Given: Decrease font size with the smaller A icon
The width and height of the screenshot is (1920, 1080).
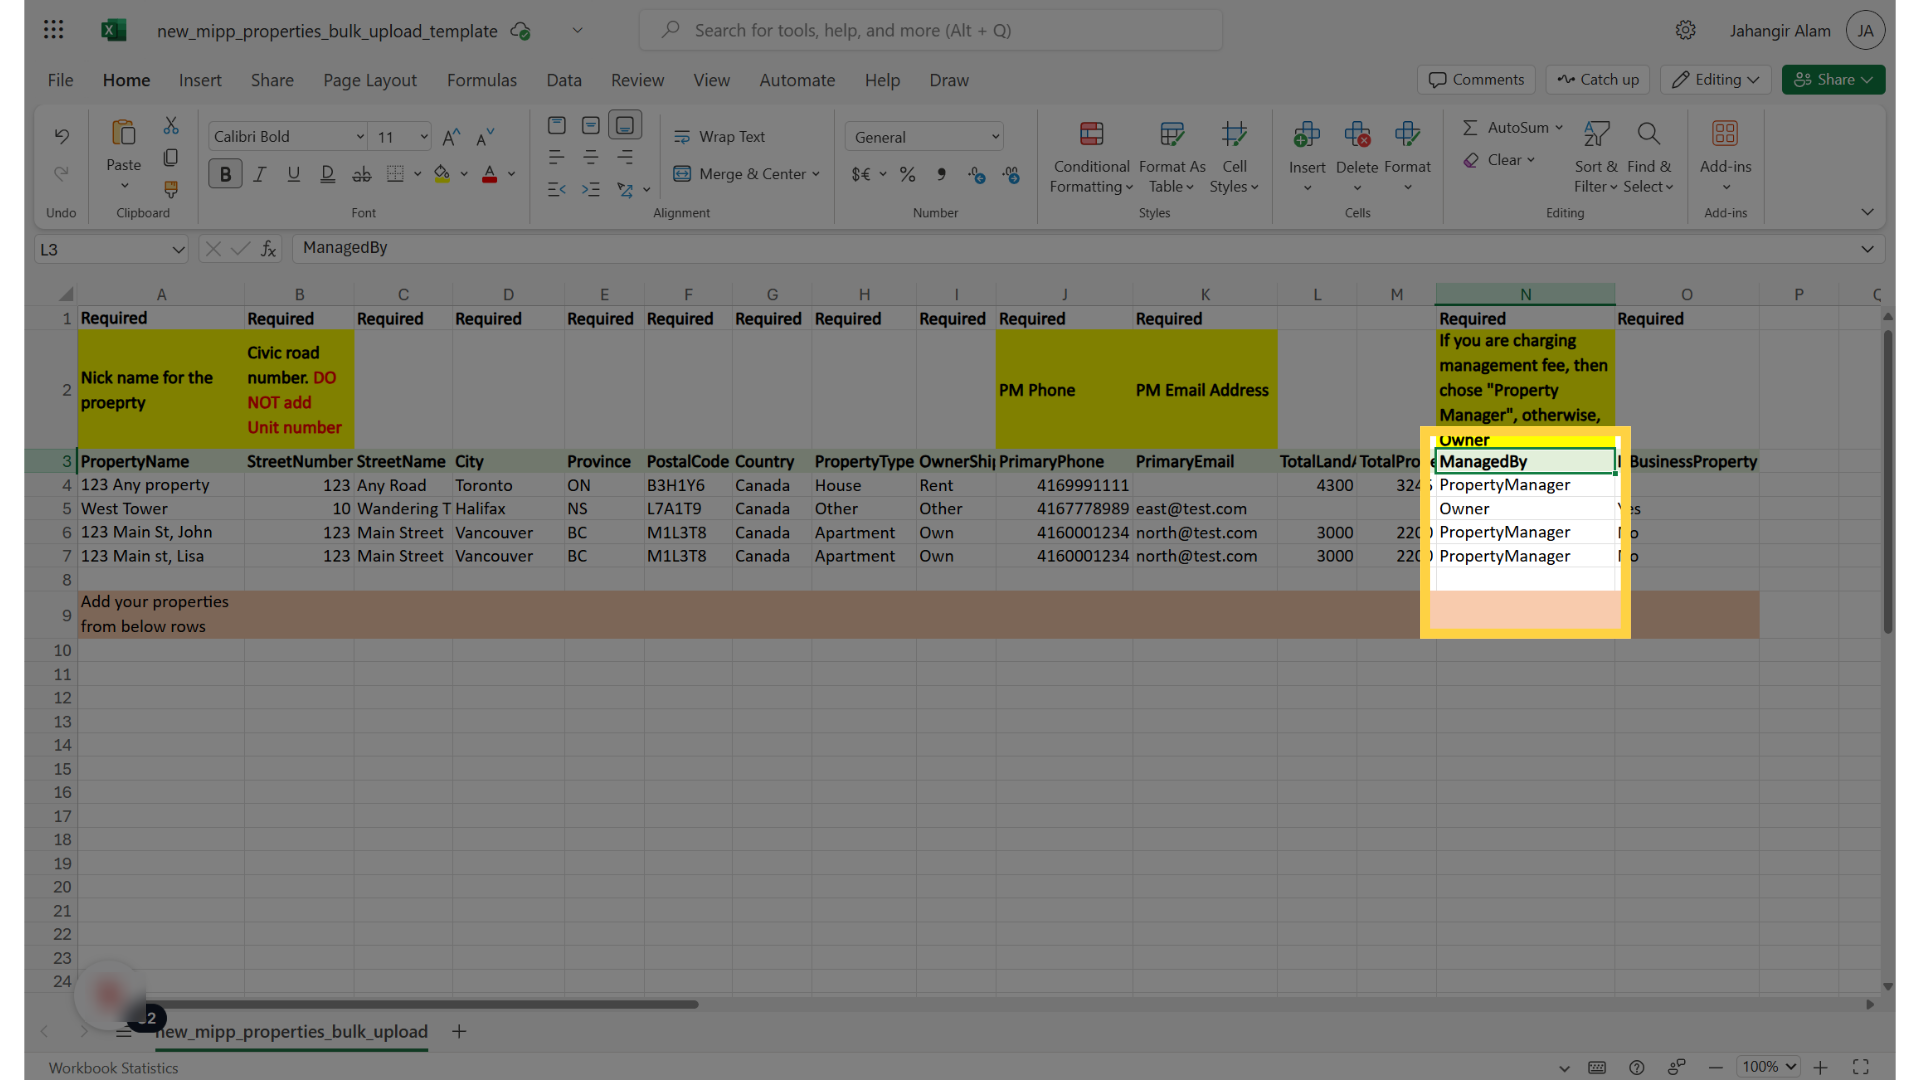Looking at the screenshot, I should (485, 137).
